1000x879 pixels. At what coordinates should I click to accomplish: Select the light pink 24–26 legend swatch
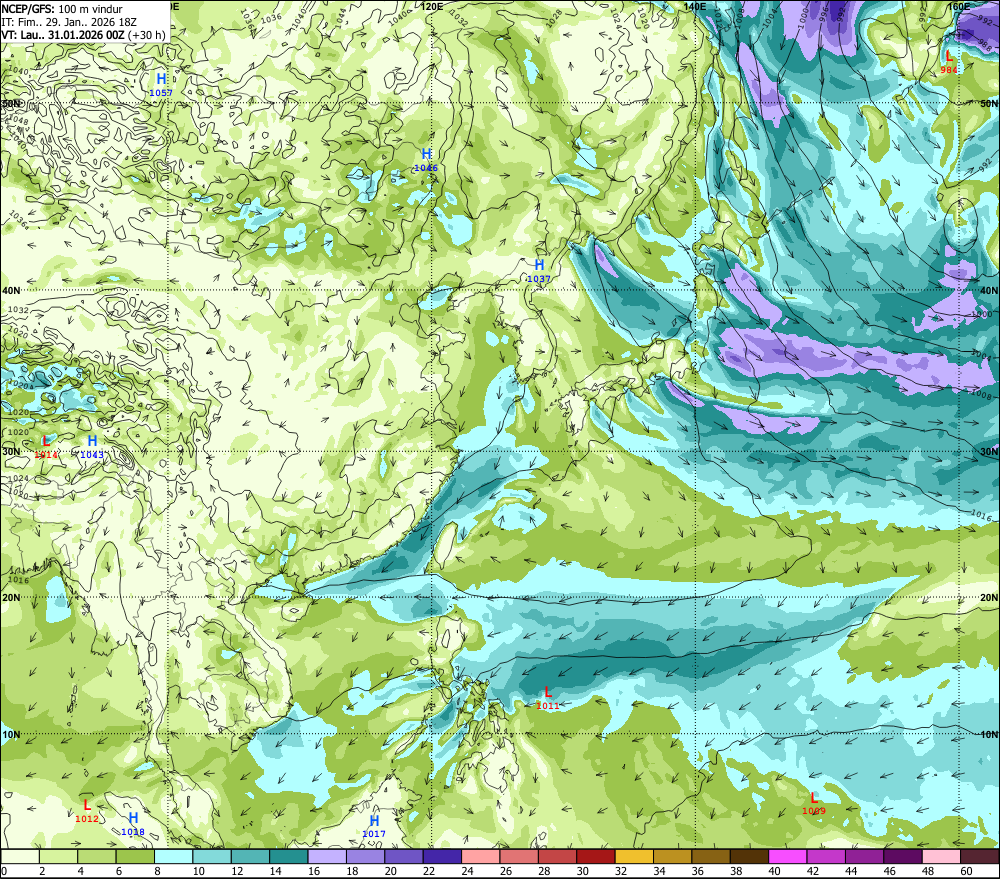(x=481, y=856)
